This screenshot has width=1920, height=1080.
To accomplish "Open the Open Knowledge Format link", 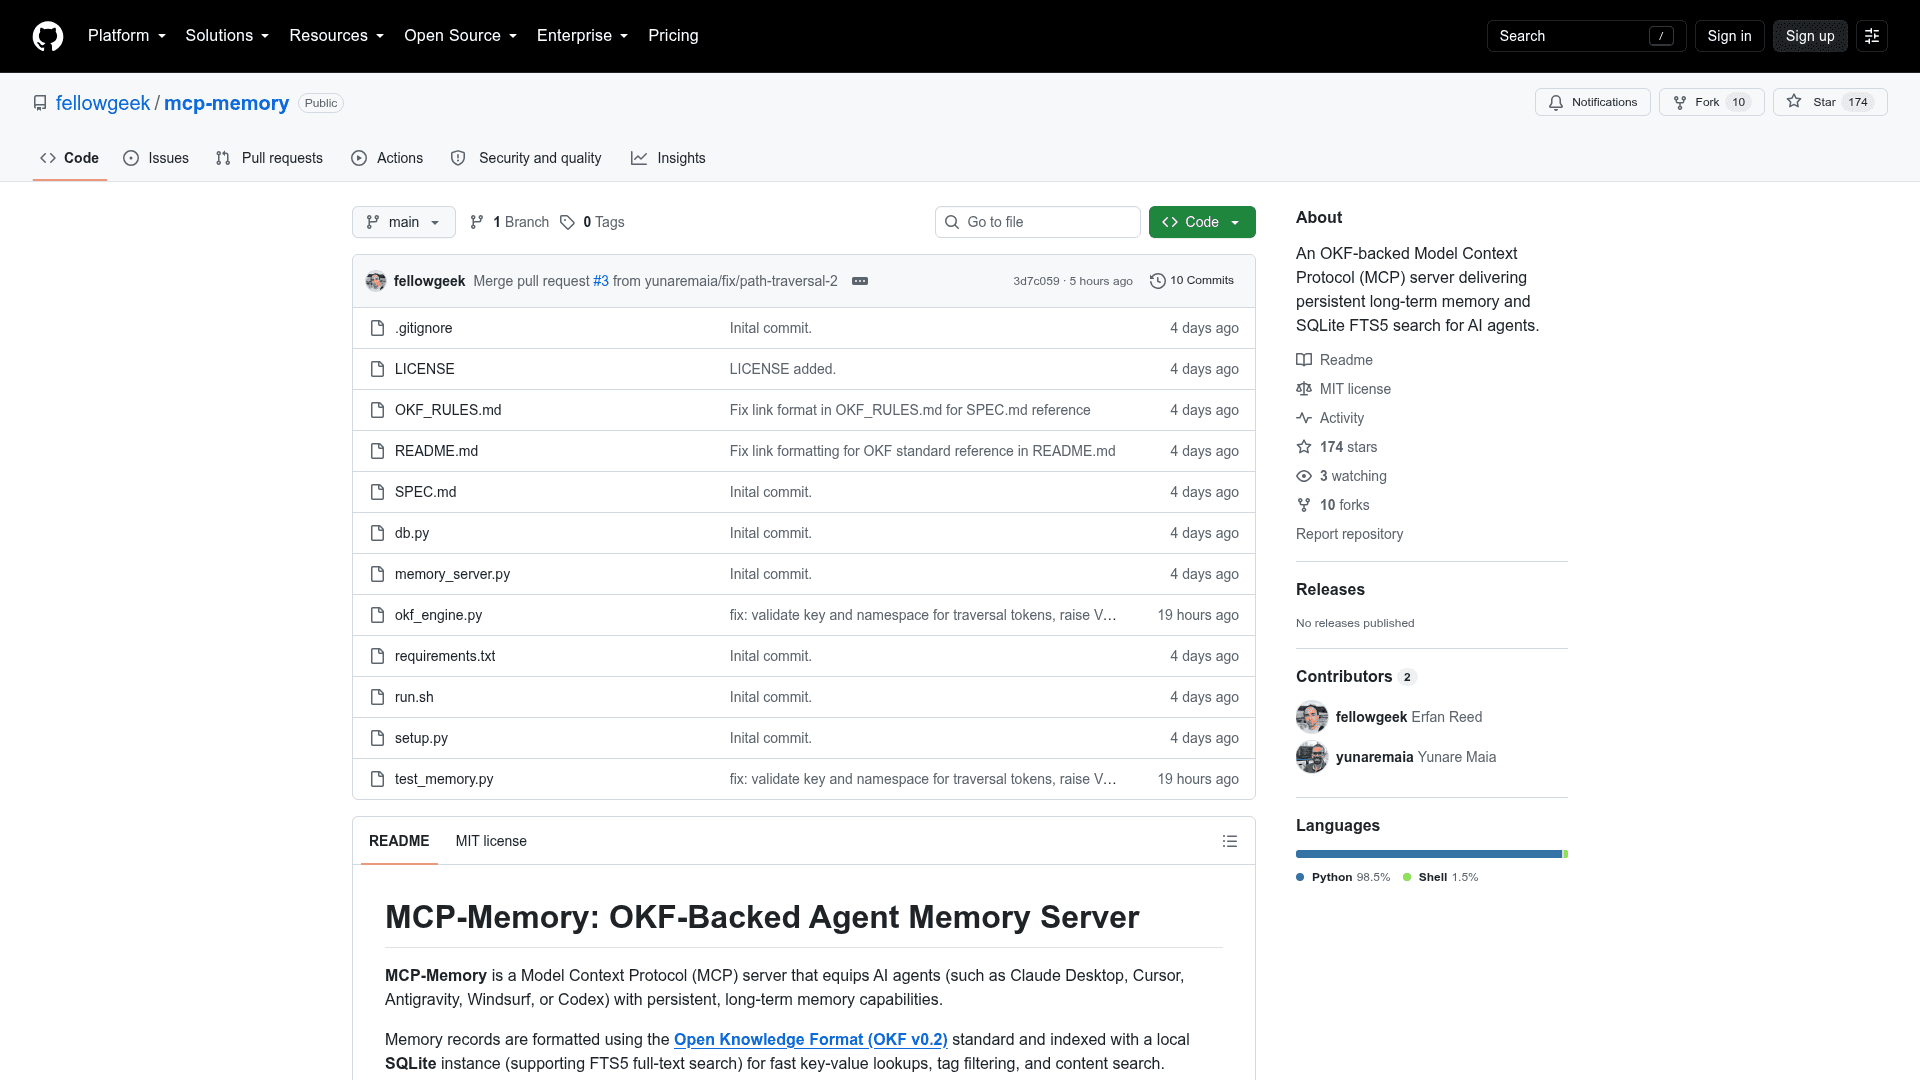I will pos(810,1039).
